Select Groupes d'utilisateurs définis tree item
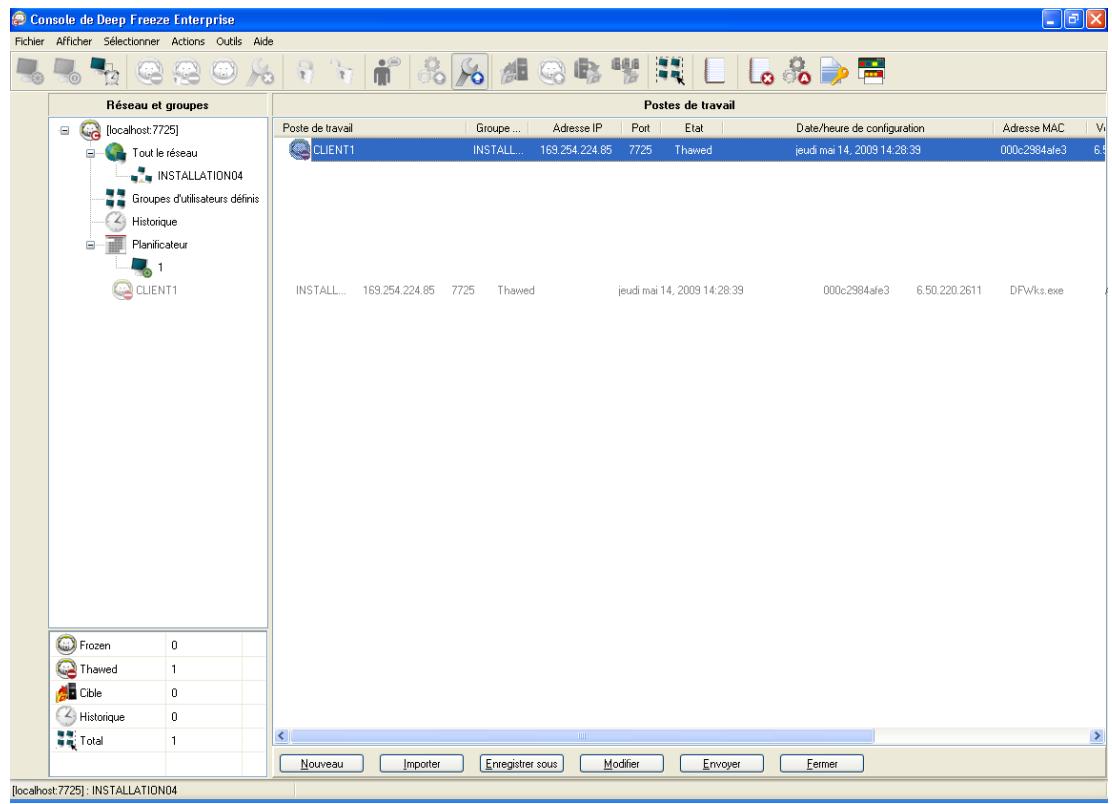 pos(196,199)
